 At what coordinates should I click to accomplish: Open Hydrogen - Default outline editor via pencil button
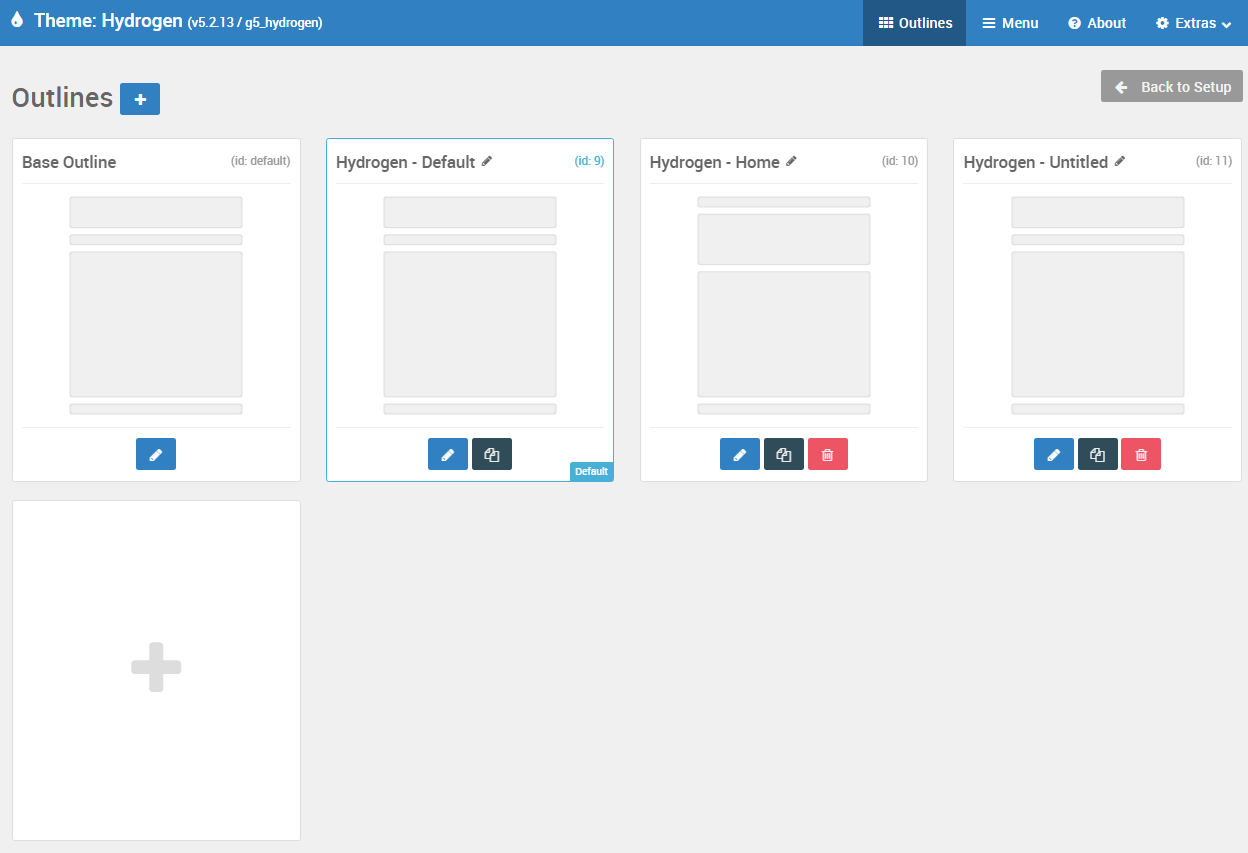tap(448, 454)
